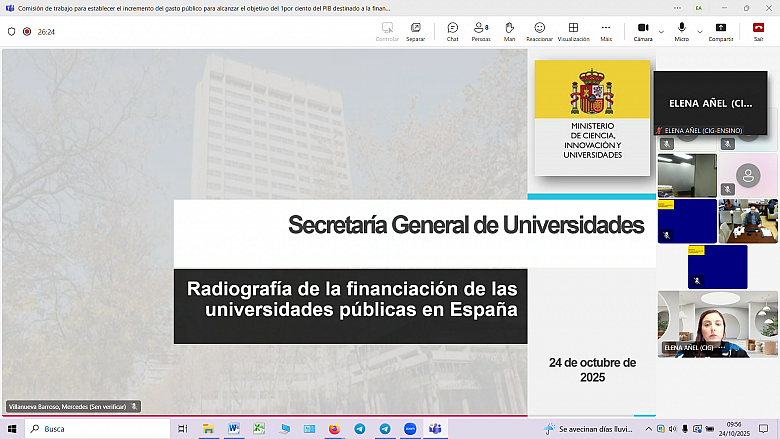Expand the camera options dropdown arrow

click(x=661, y=31)
